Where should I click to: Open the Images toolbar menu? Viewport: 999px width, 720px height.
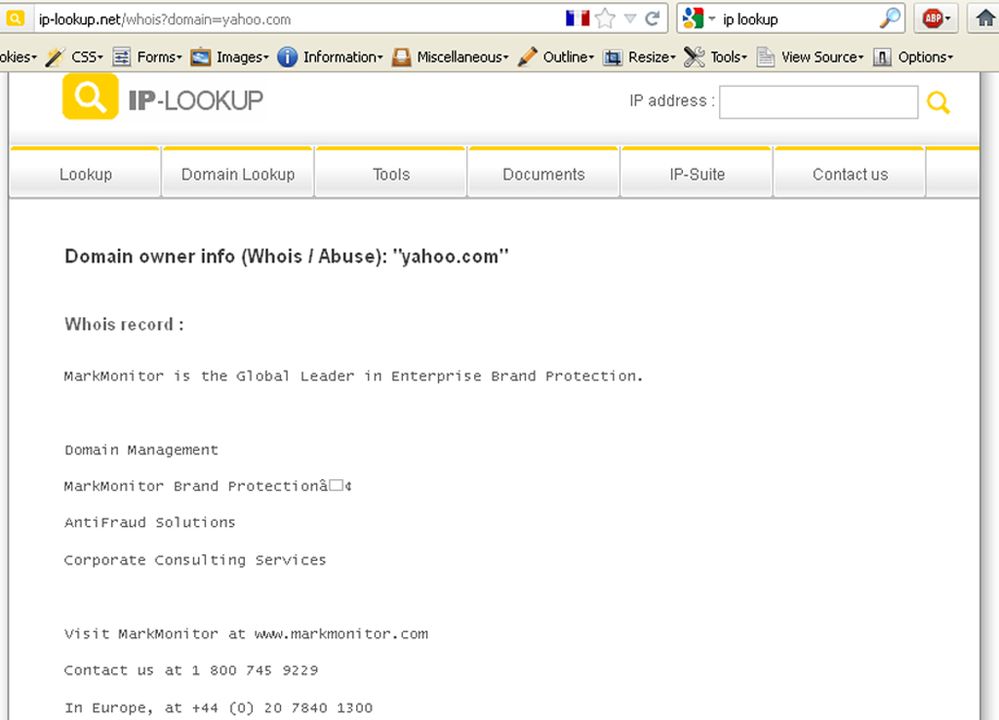(x=230, y=57)
